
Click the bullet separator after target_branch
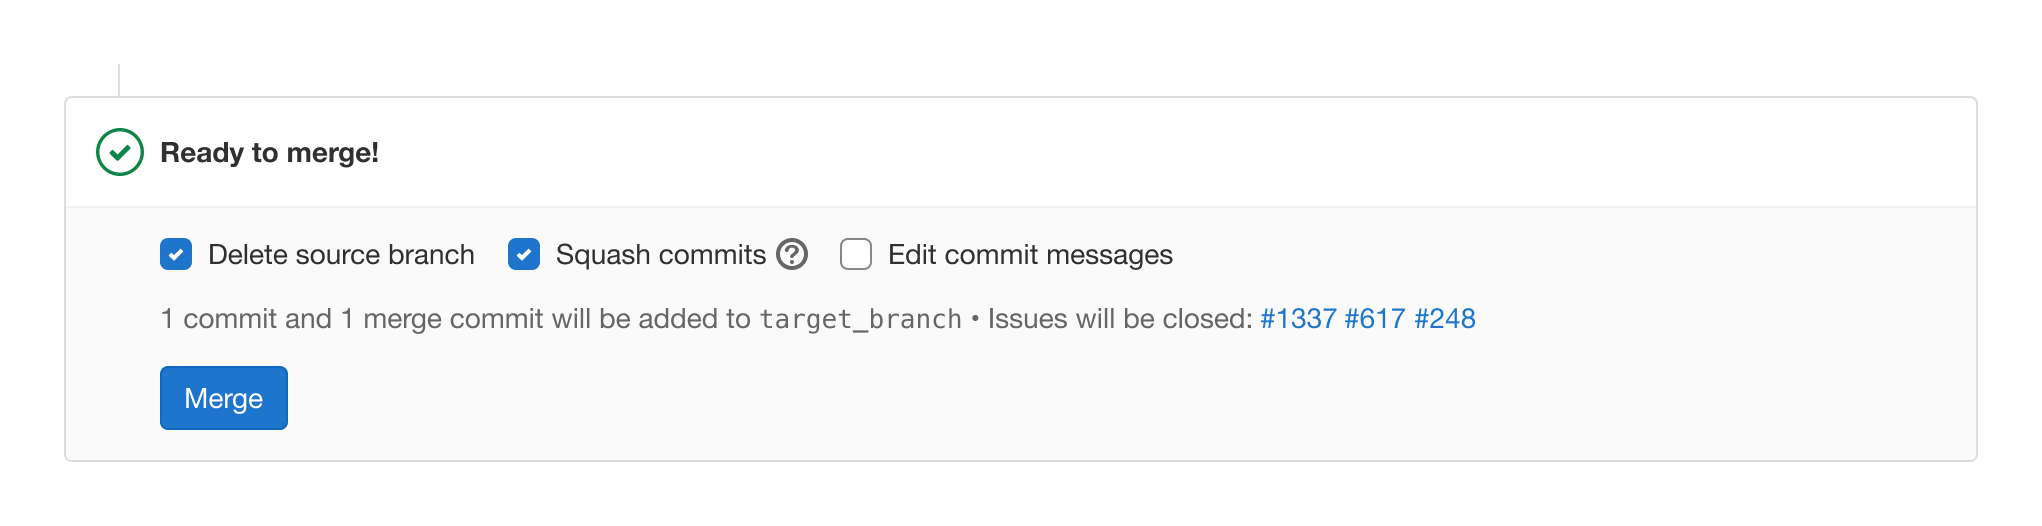(975, 319)
